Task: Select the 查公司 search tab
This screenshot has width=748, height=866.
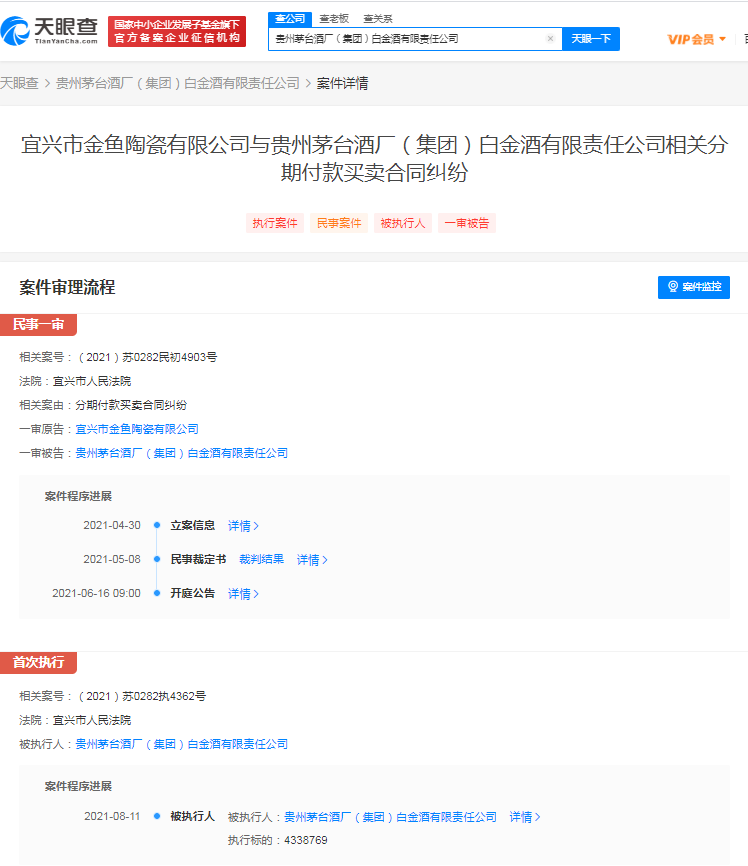Action: pyautogui.click(x=290, y=19)
